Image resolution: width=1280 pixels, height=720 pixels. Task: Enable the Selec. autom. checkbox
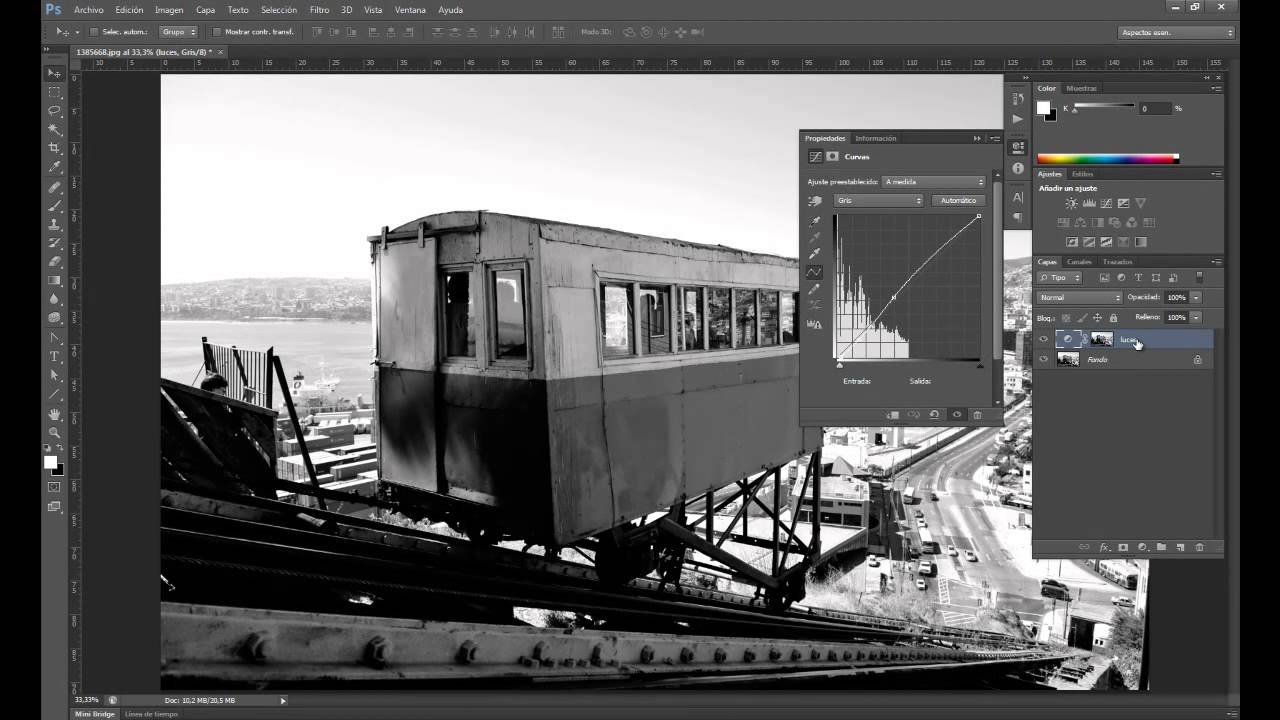tap(94, 32)
